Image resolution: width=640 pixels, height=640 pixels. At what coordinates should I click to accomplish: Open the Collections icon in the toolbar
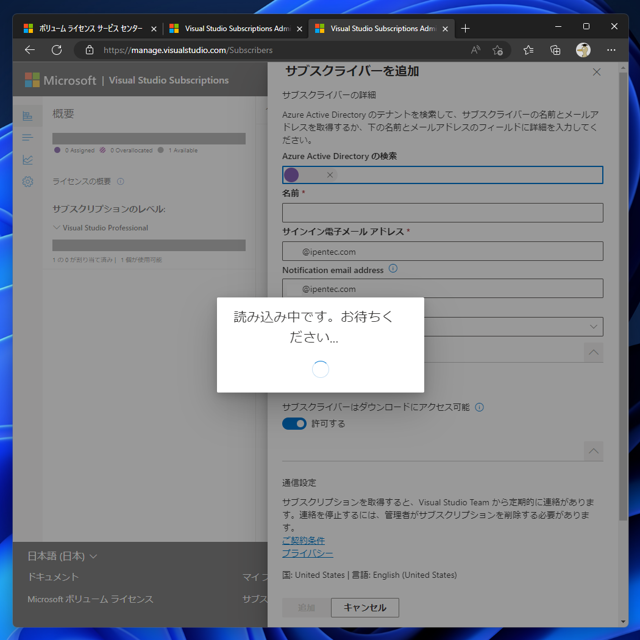pyautogui.click(x=555, y=50)
